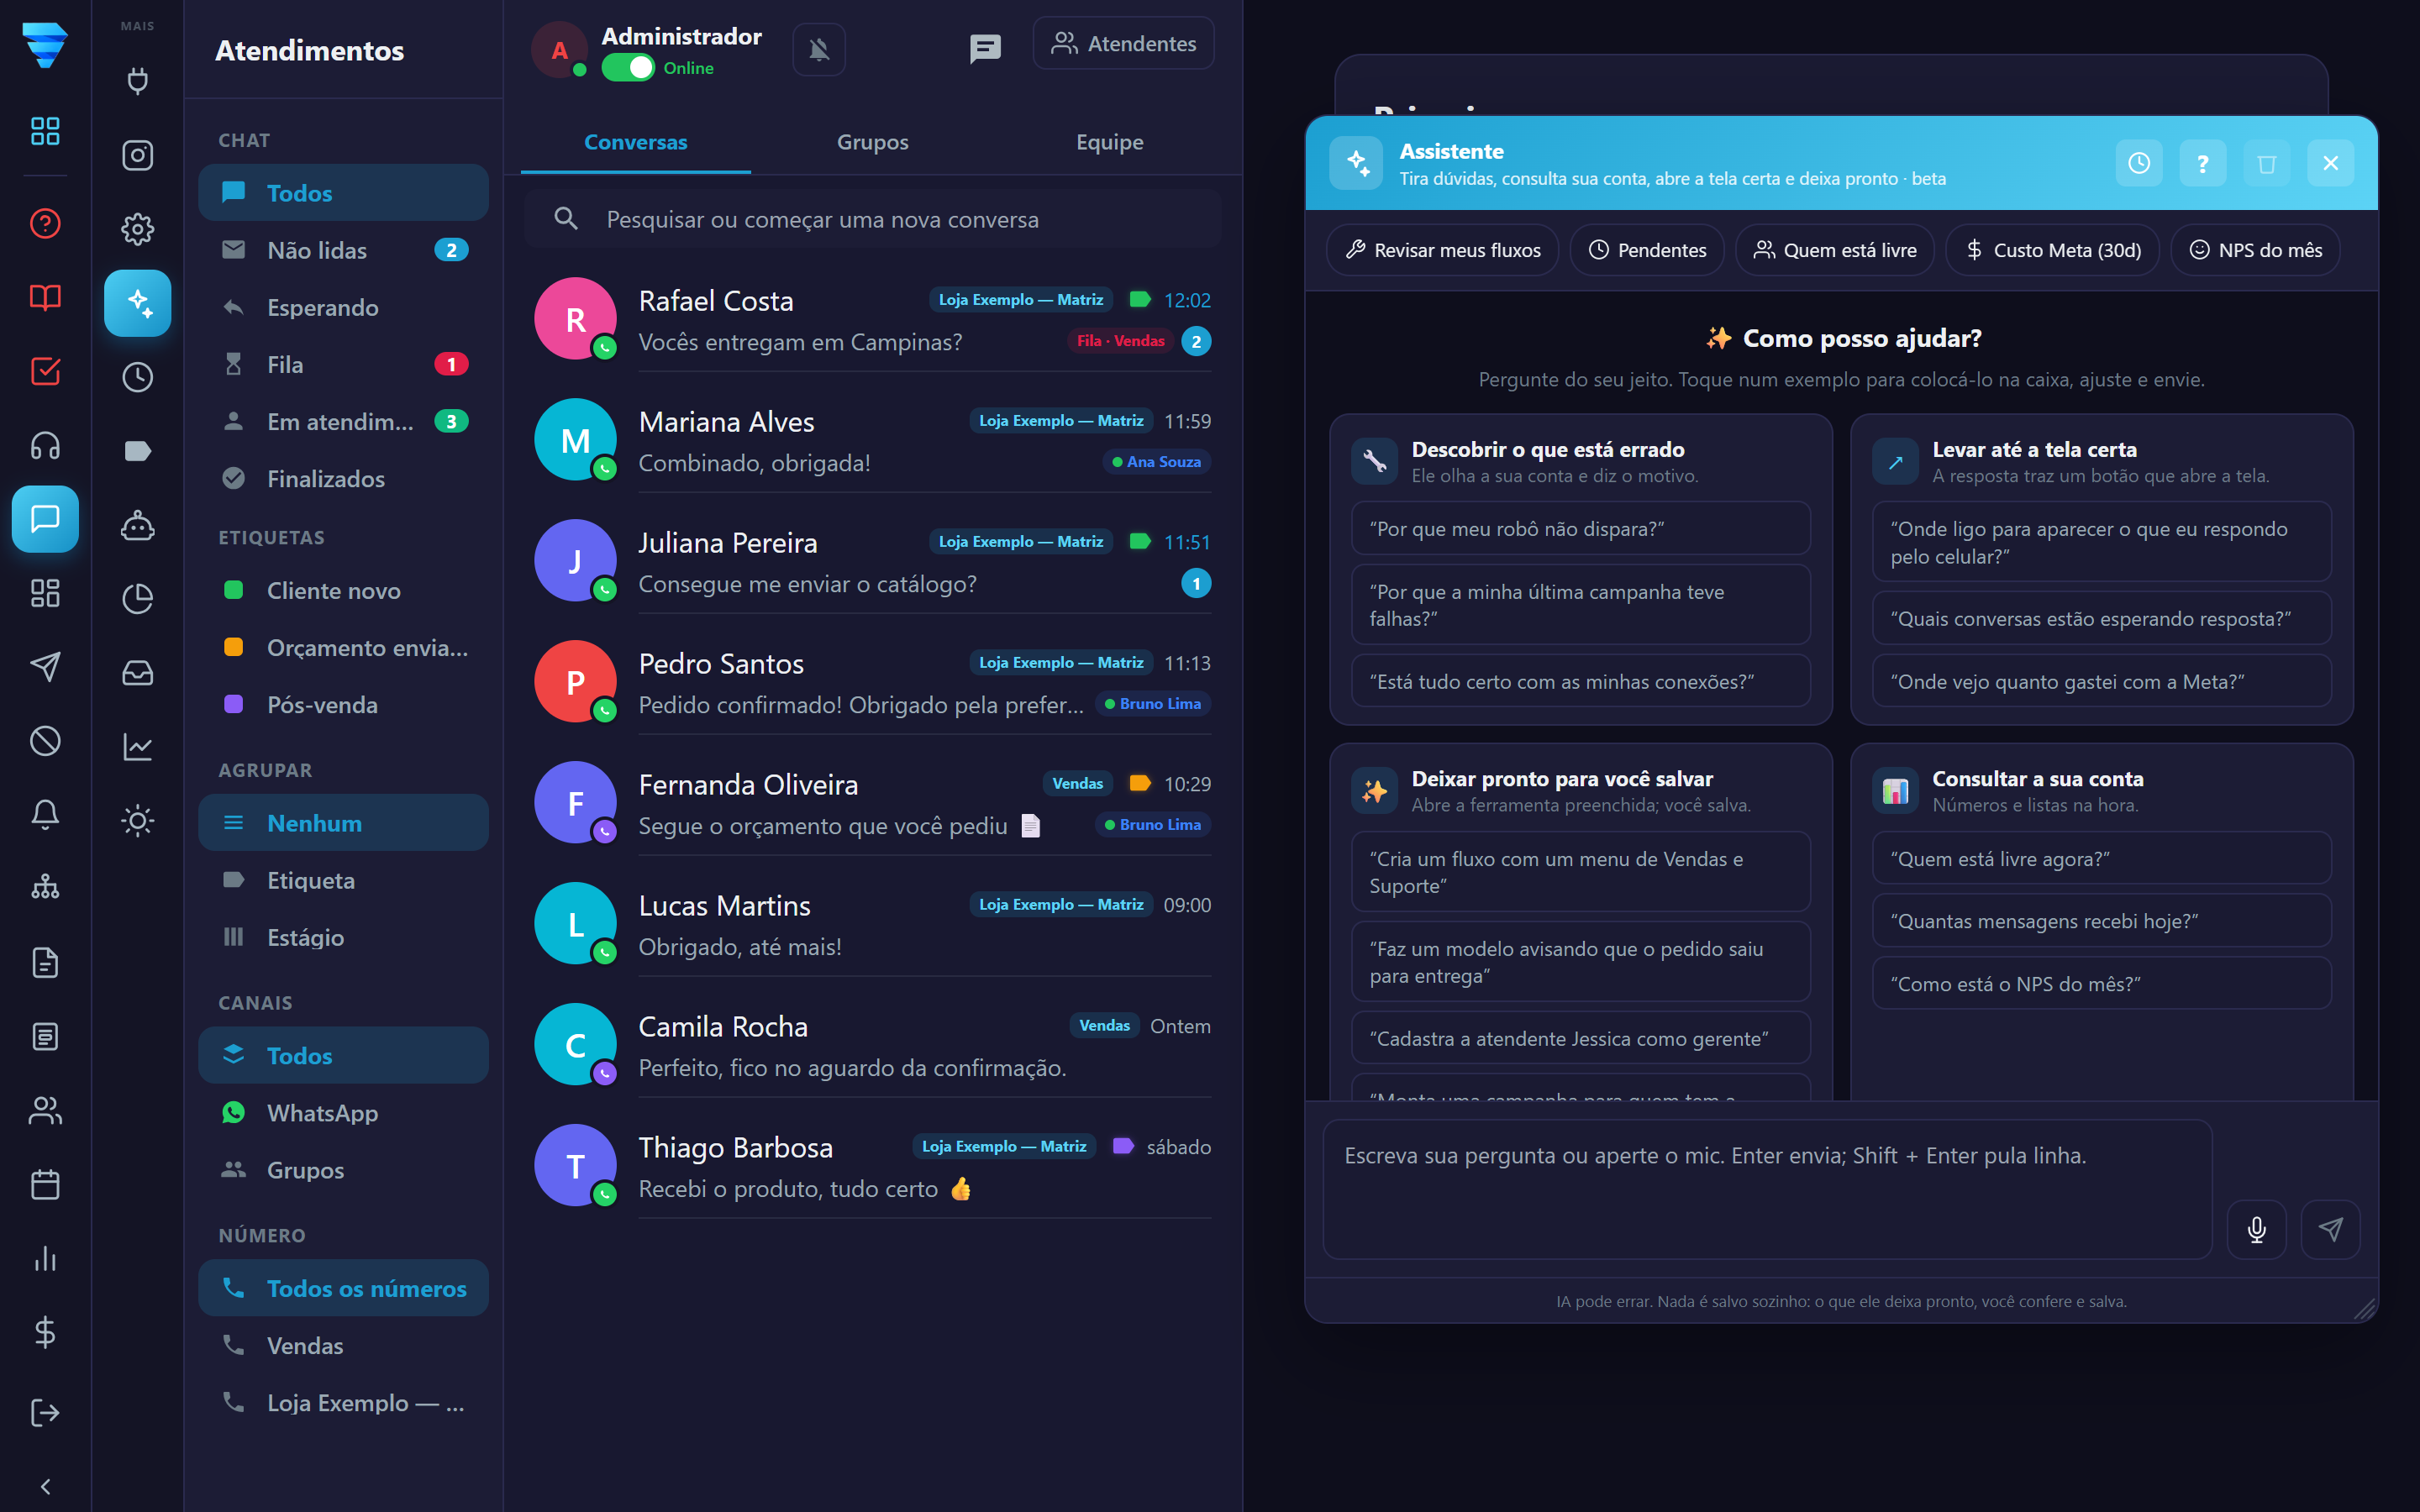Click Revisar meus fluxos chip
2420x1512 pixels.
(1442, 250)
